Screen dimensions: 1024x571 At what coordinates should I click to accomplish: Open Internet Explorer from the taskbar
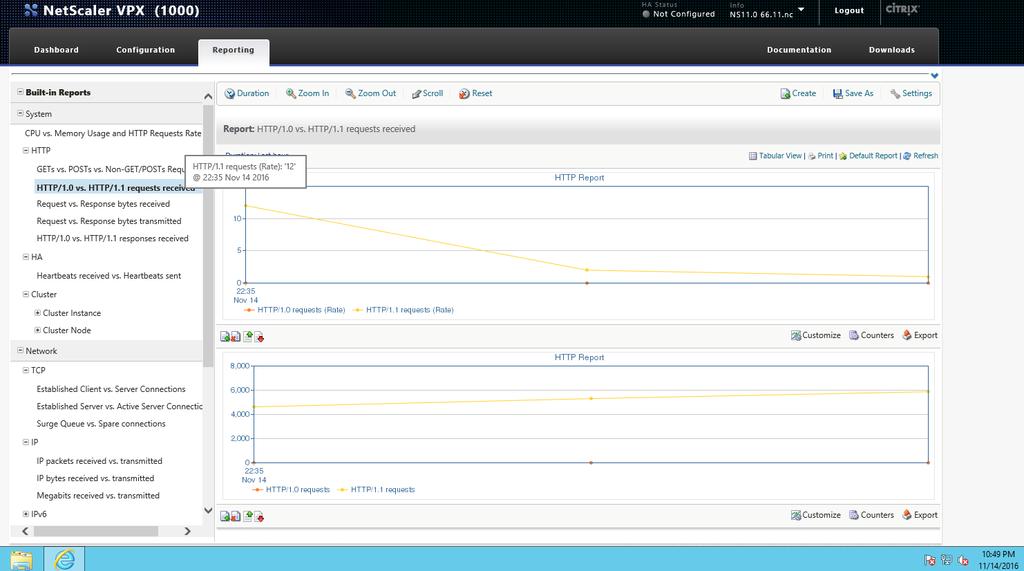click(x=64, y=559)
